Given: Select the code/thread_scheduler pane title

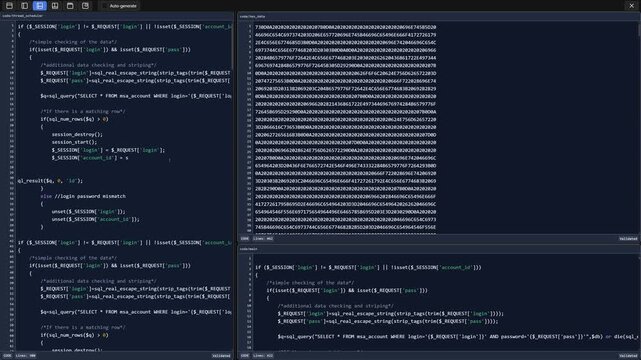Looking at the screenshot, I should pos(22,16).
